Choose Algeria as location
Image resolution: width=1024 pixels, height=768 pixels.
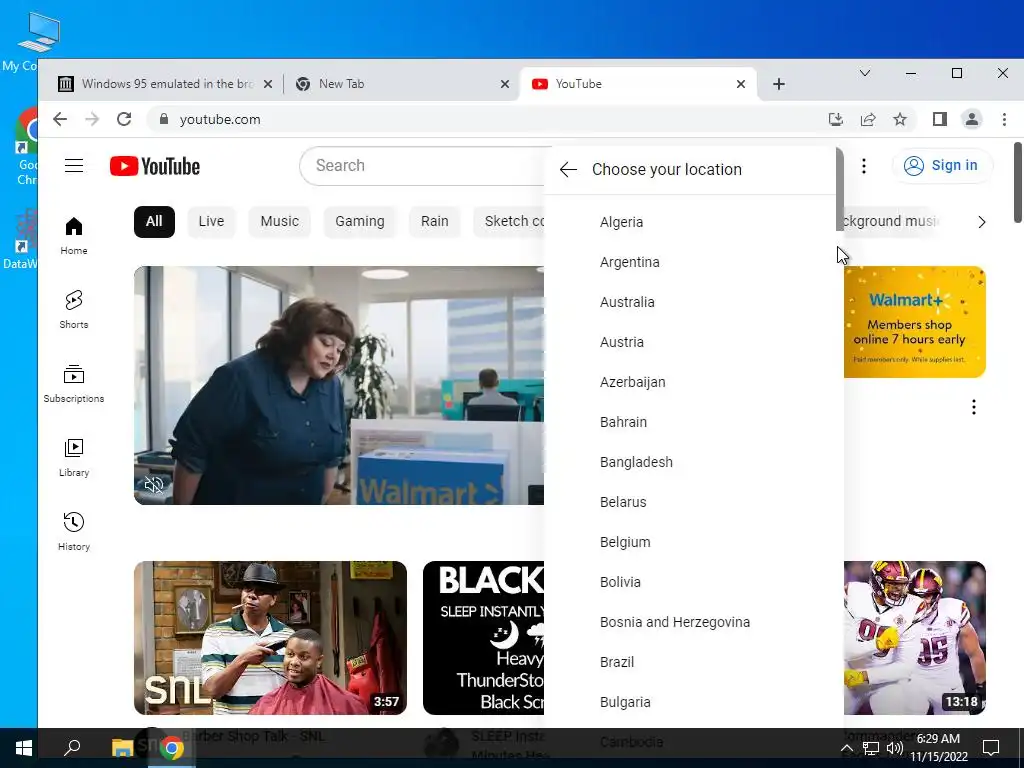point(690,222)
